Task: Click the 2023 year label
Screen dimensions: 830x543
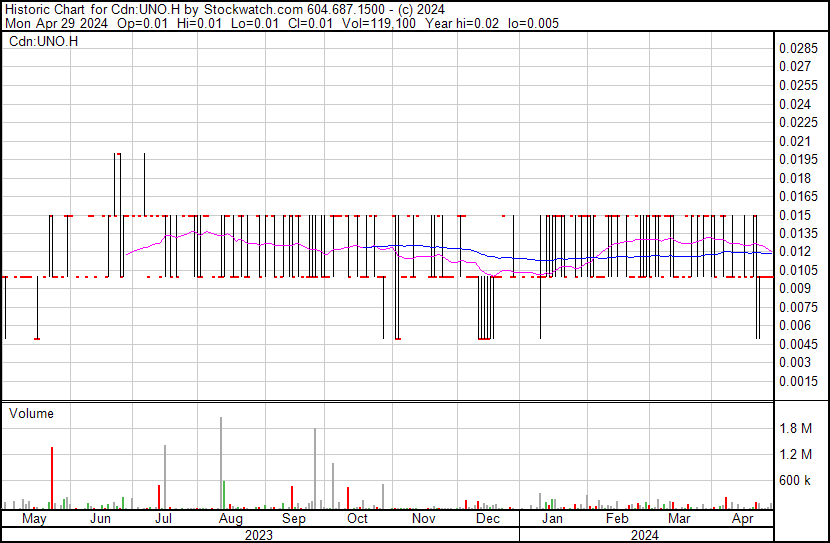Action: [x=259, y=535]
